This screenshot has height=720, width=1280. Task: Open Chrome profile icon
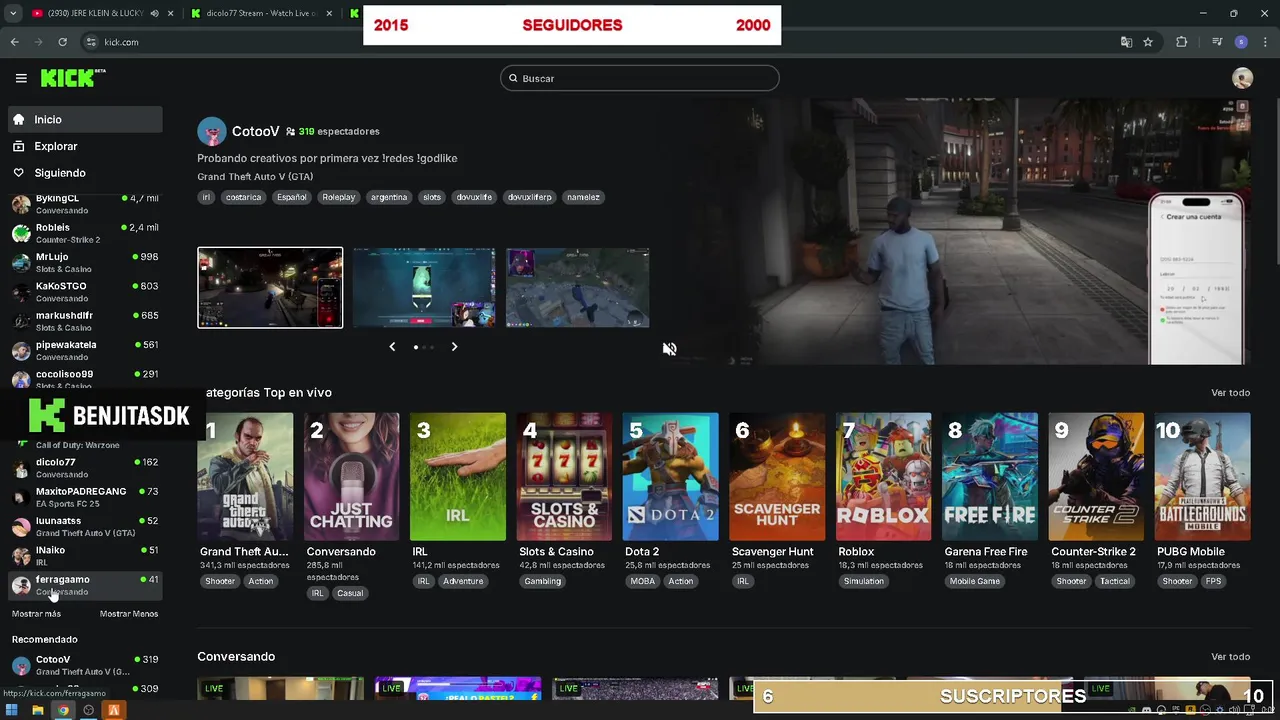pyautogui.click(x=1241, y=42)
